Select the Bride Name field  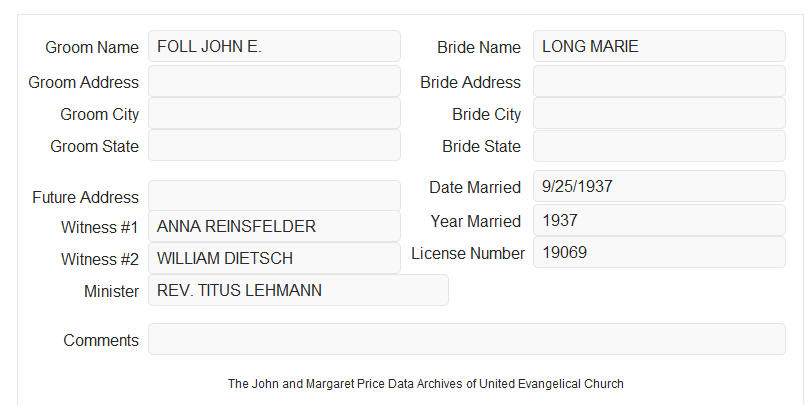[659, 46]
